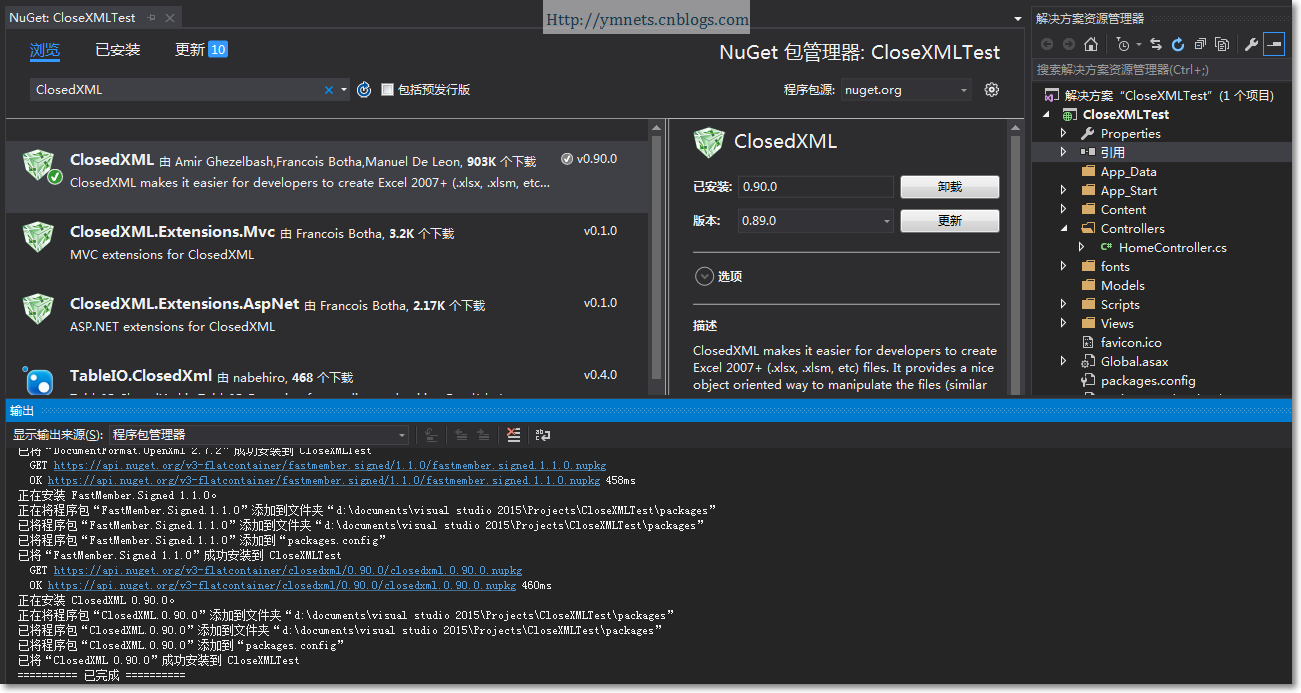Pin the NuGet CloseXMLTest tab
This screenshot has height=693, width=1301.
click(x=151, y=18)
